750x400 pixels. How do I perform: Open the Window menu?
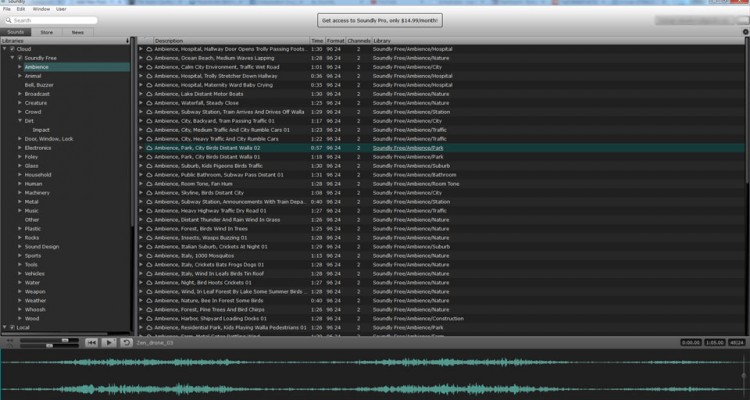41,8
